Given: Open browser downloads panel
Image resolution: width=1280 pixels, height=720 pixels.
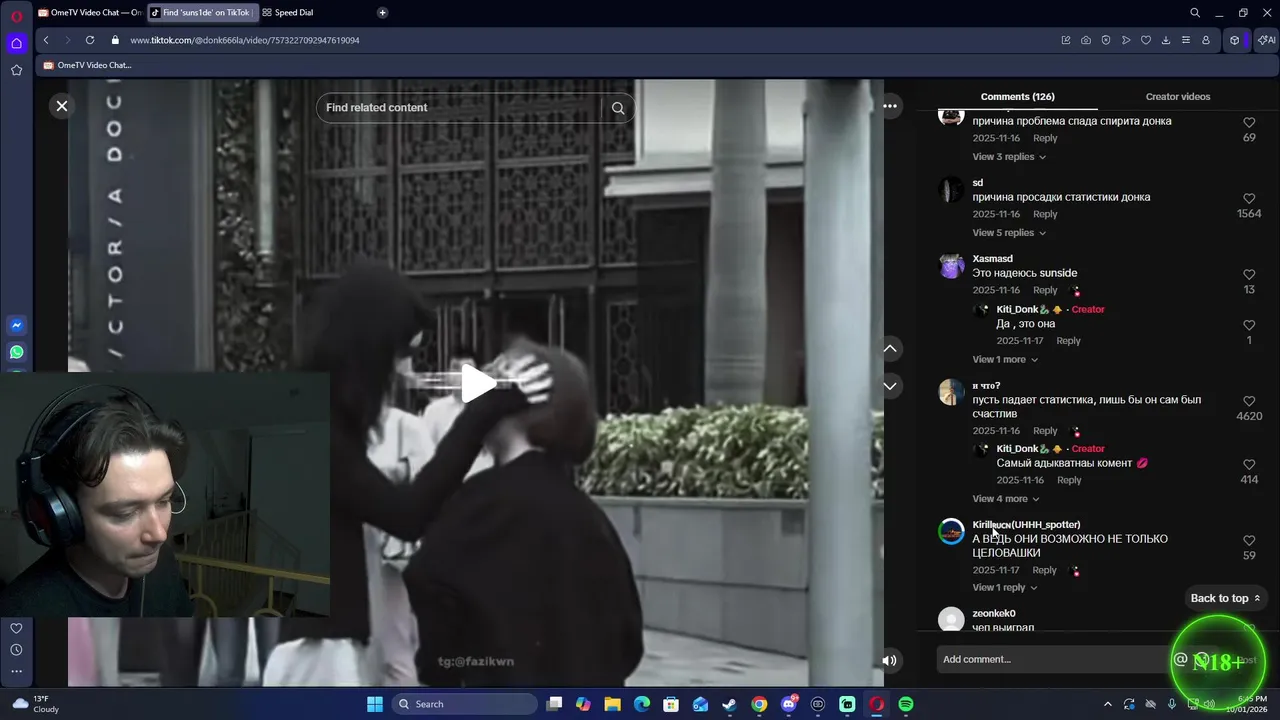Looking at the screenshot, I should point(1166,40).
